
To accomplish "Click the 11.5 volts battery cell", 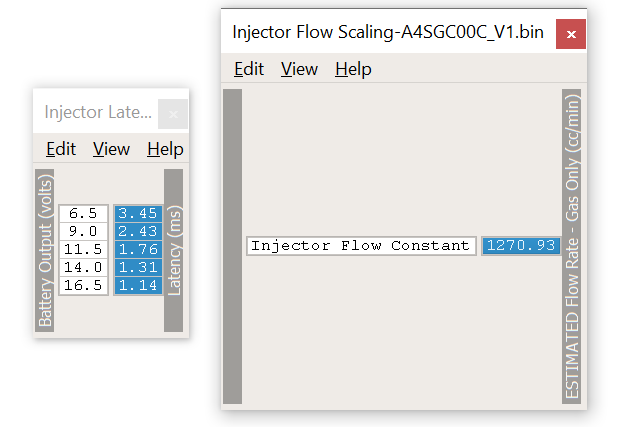I will (84, 250).
